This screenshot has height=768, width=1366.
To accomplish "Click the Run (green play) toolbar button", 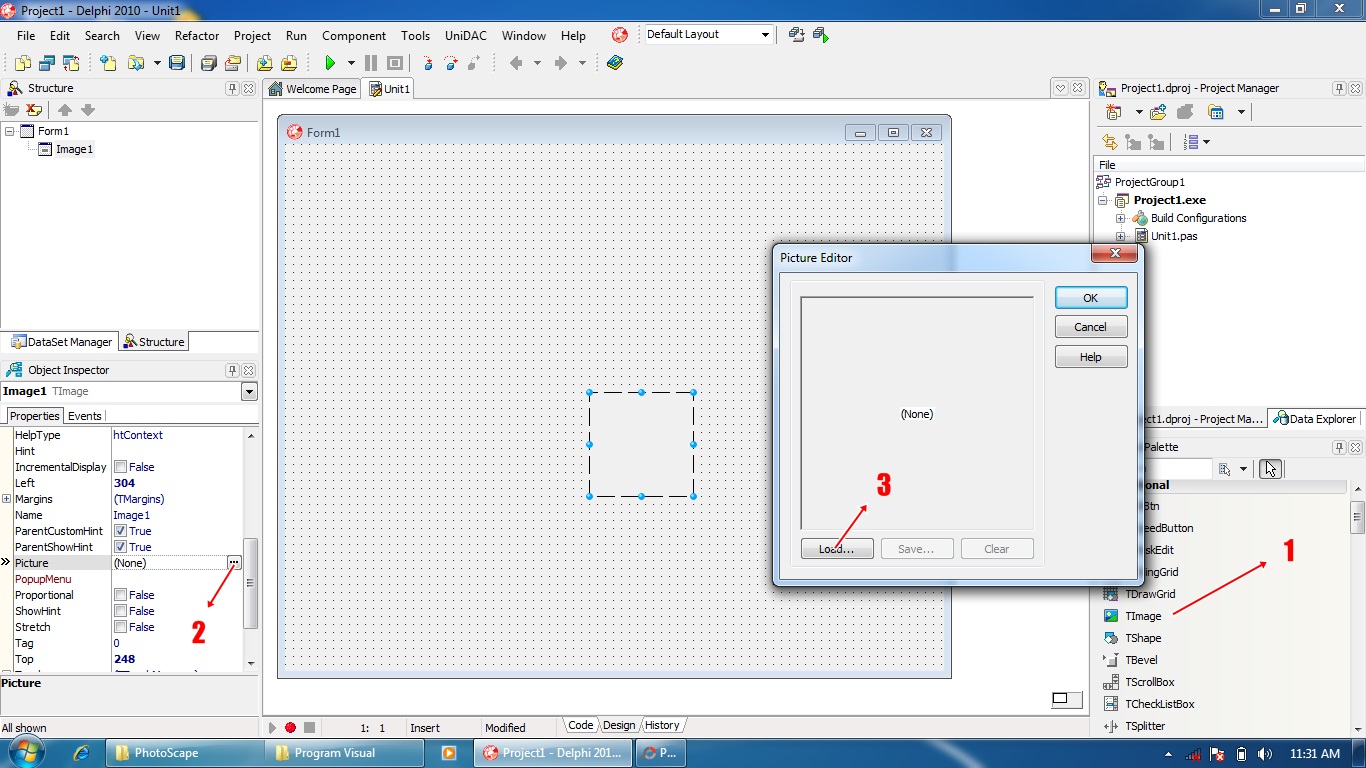I will (329, 63).
